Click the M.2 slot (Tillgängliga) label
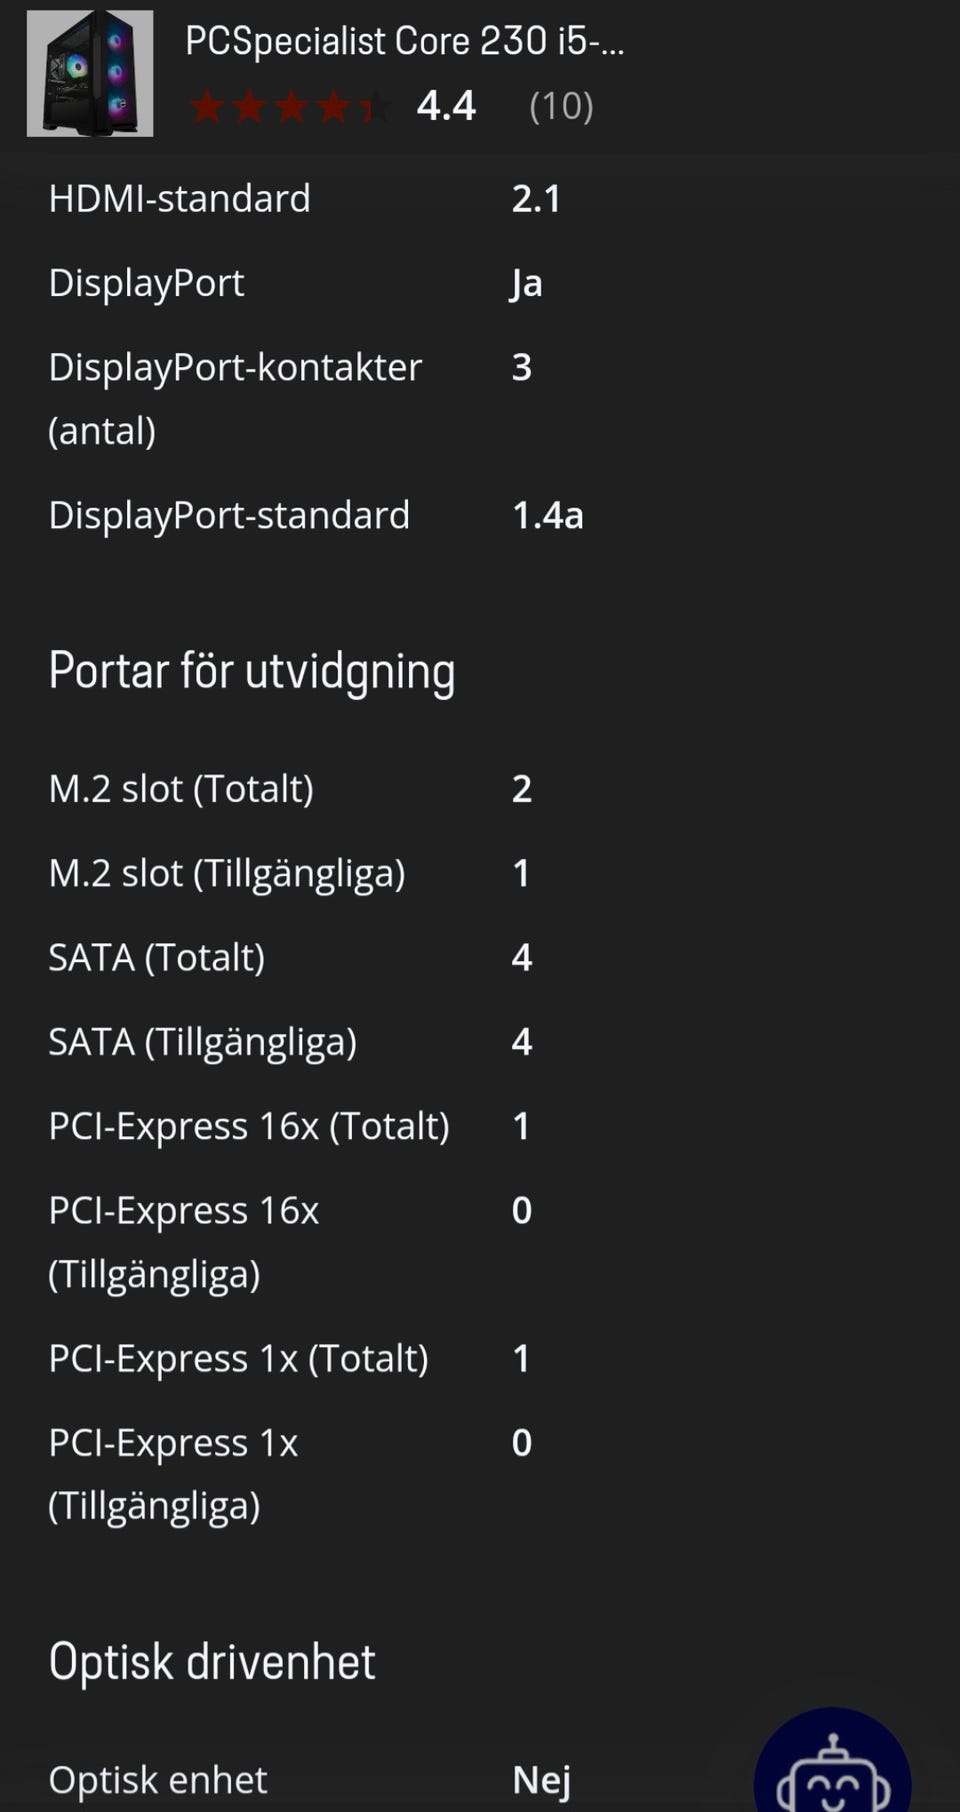Image resolution: width=960 pixels, height=1812 pixels. (227, 873)
